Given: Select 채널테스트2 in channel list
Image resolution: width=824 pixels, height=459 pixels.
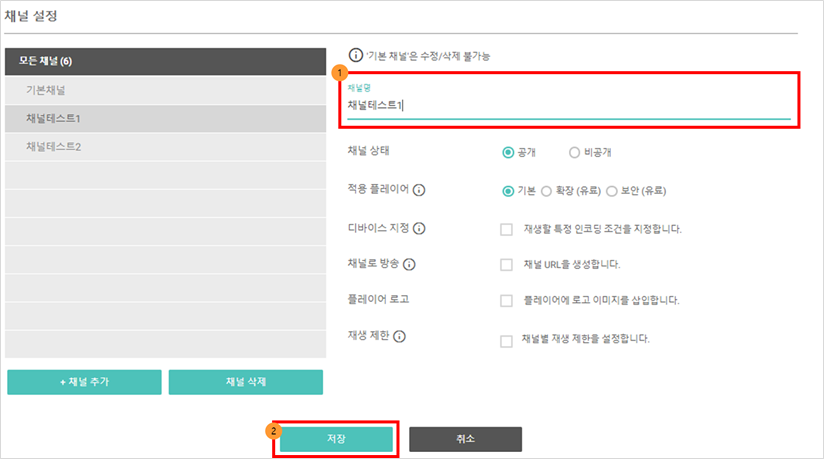Looking at the screenshot, I should click(x=166, y=147).
